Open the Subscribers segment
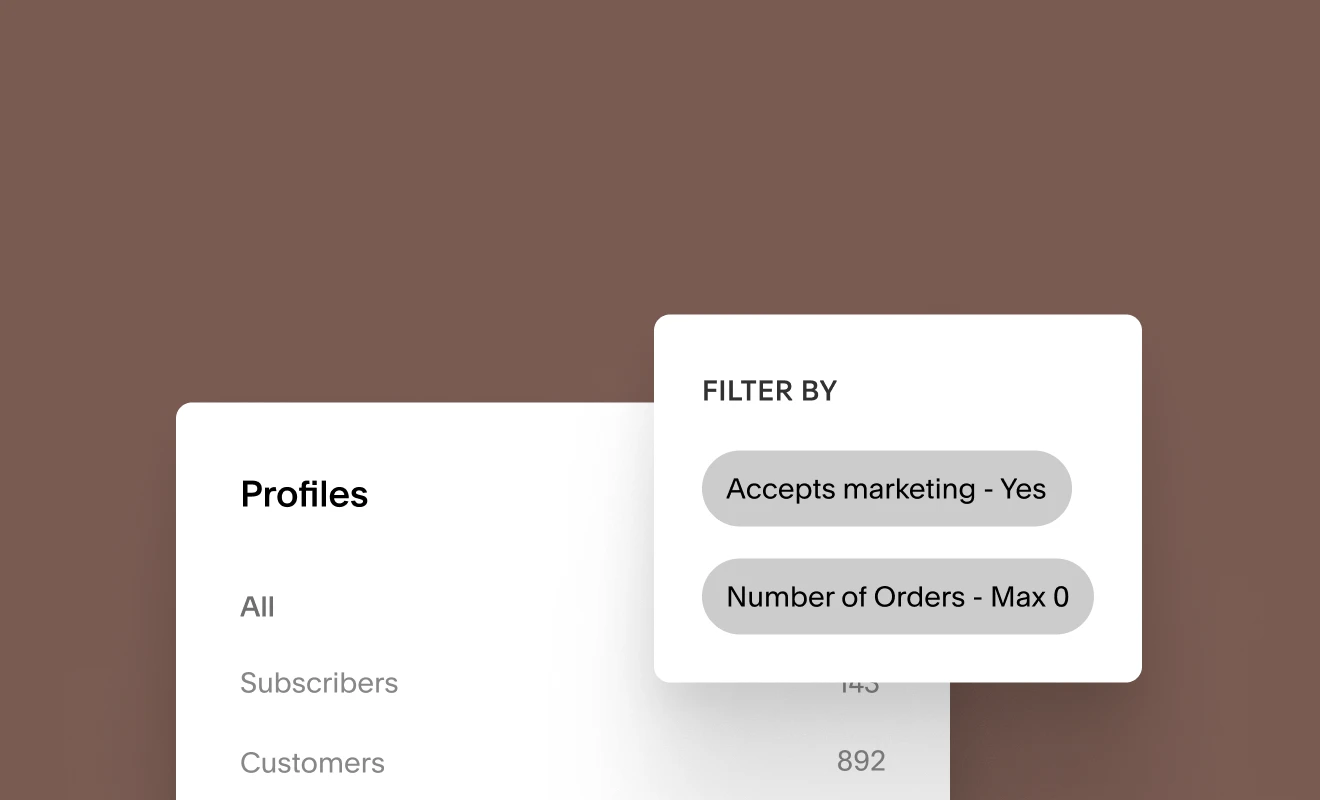1320x800 pixels. (x=319, y=683)
